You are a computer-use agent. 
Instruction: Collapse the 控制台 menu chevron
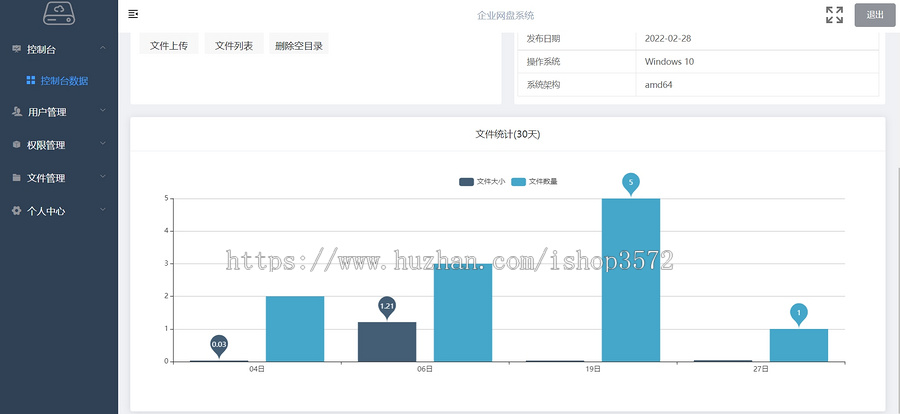click(103, 48)
